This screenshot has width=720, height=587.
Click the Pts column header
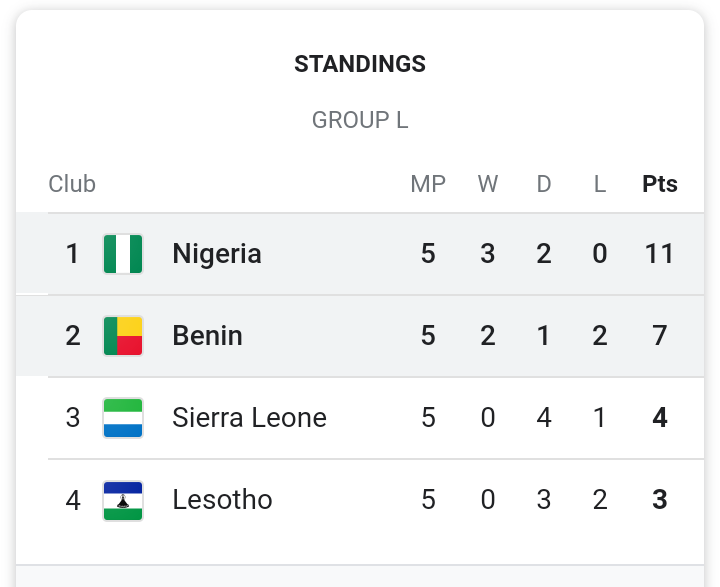660,184
